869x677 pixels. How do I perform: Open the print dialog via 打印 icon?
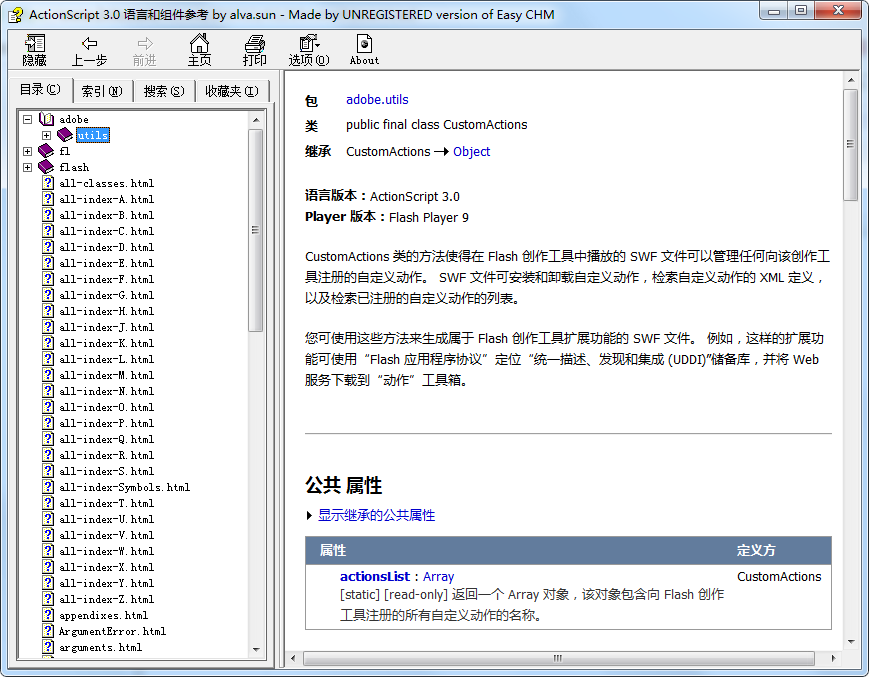coord(254,48)
